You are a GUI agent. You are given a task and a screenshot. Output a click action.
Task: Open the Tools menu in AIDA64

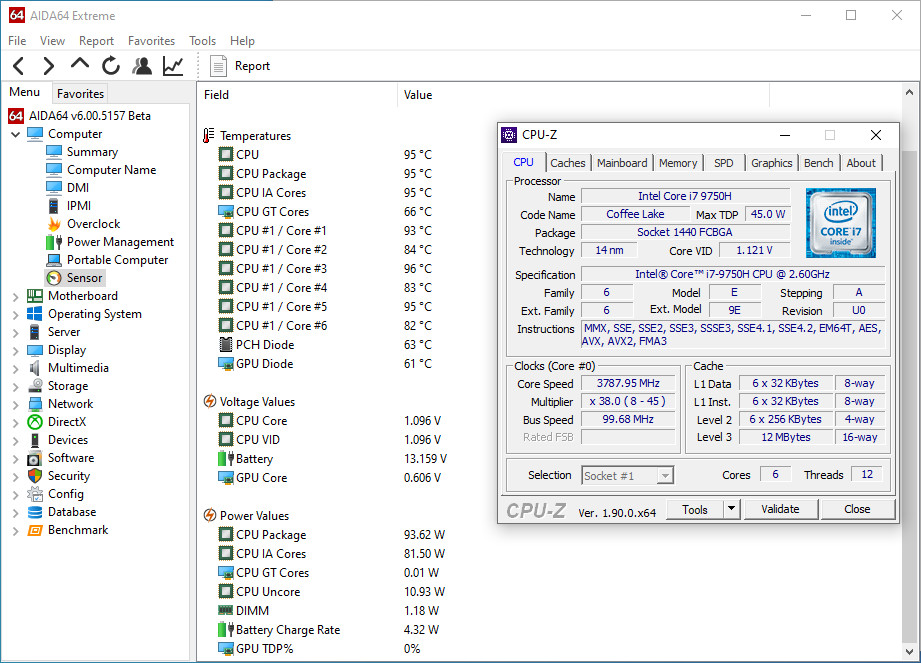203,41
